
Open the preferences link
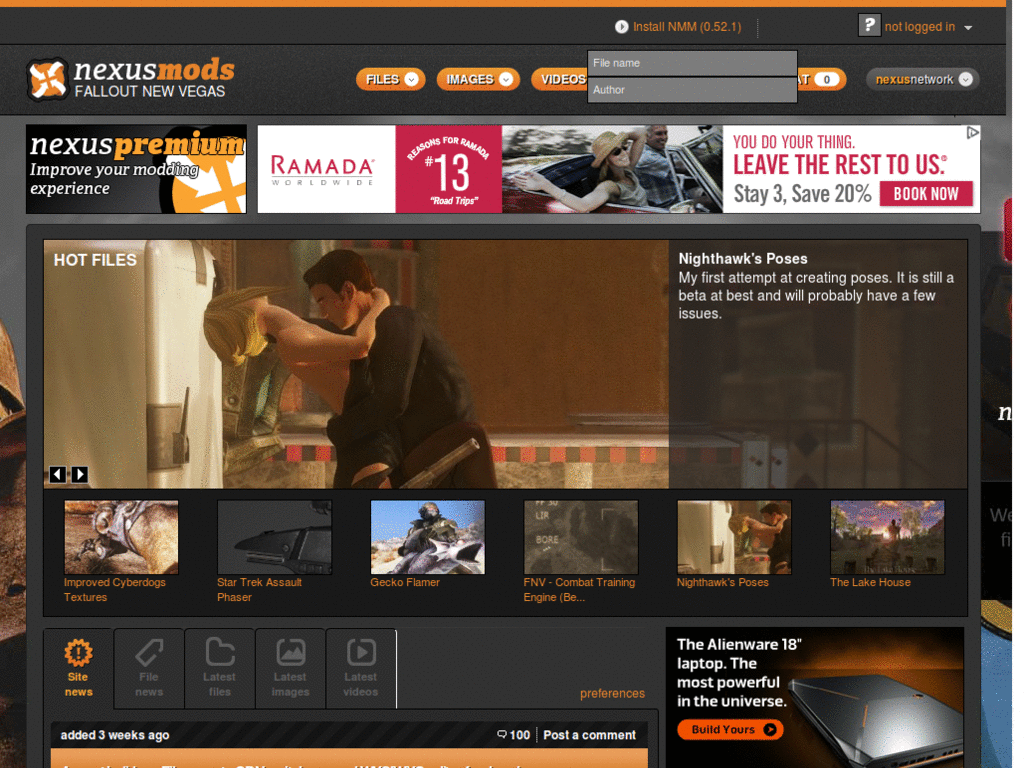[x=612, y=694]
